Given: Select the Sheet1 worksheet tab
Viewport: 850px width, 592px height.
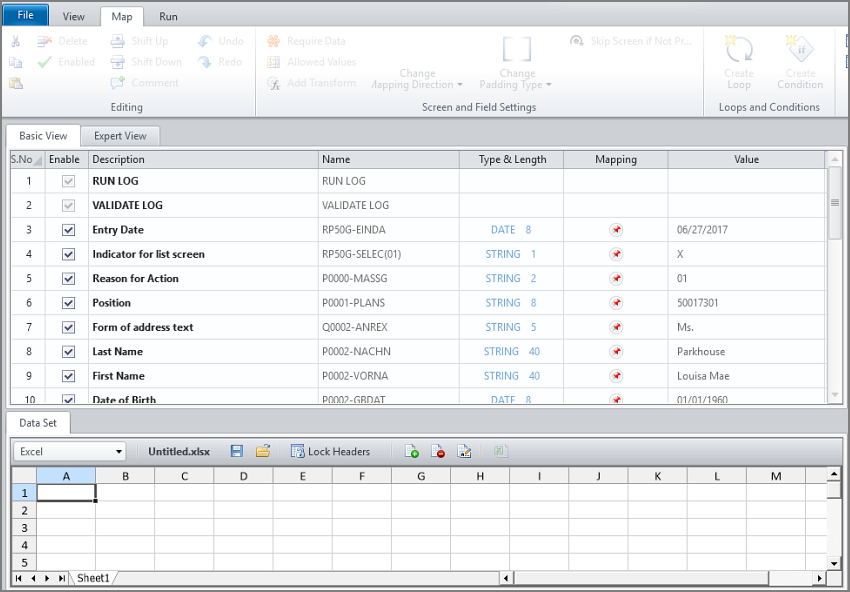Looking at the screenshot, I should [x=93, y=578].
